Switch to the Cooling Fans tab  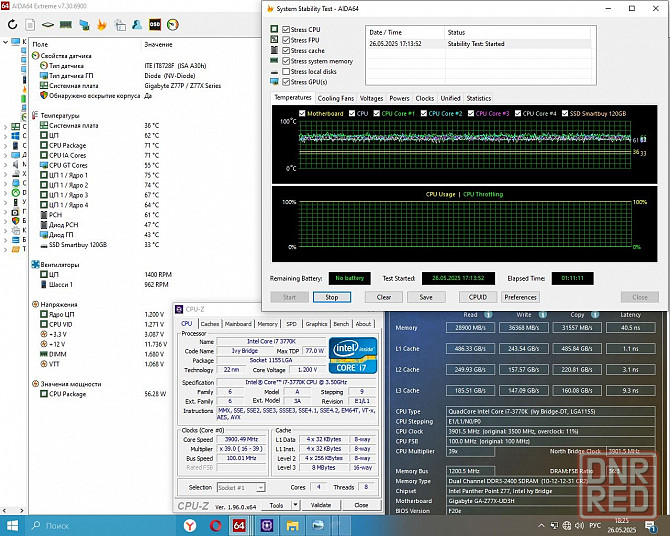click(x=335, y=98)
